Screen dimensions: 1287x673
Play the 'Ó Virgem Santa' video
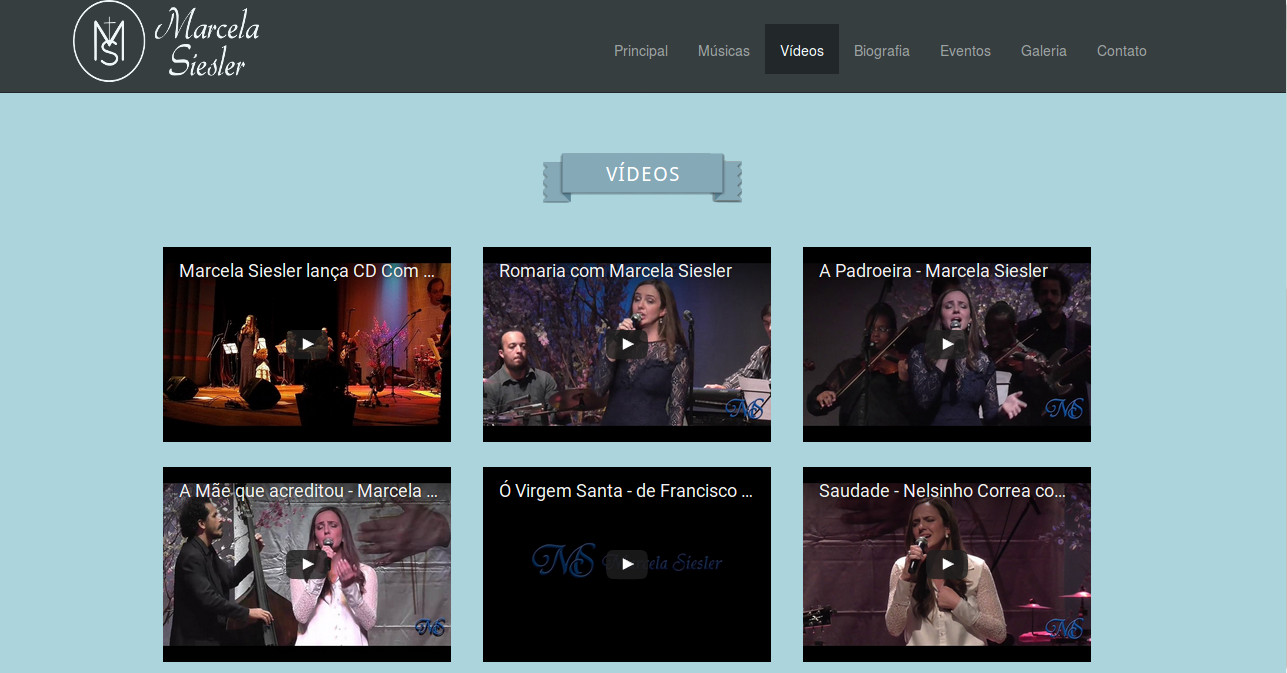(627, 564)
